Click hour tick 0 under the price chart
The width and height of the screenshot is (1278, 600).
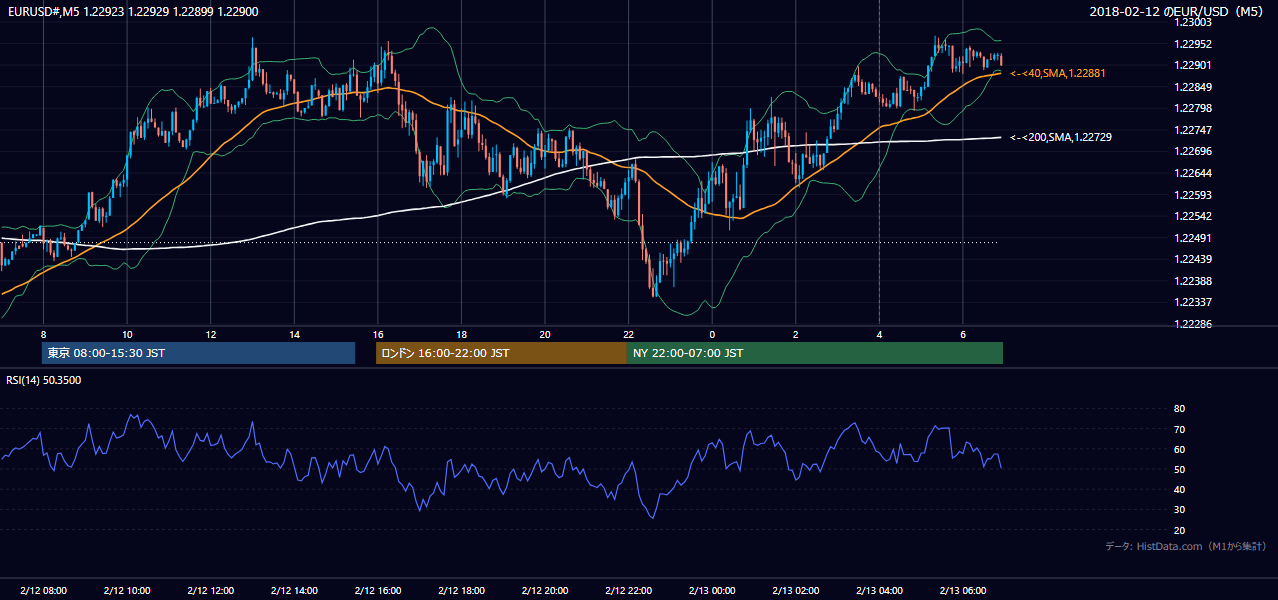click(712, 334)
